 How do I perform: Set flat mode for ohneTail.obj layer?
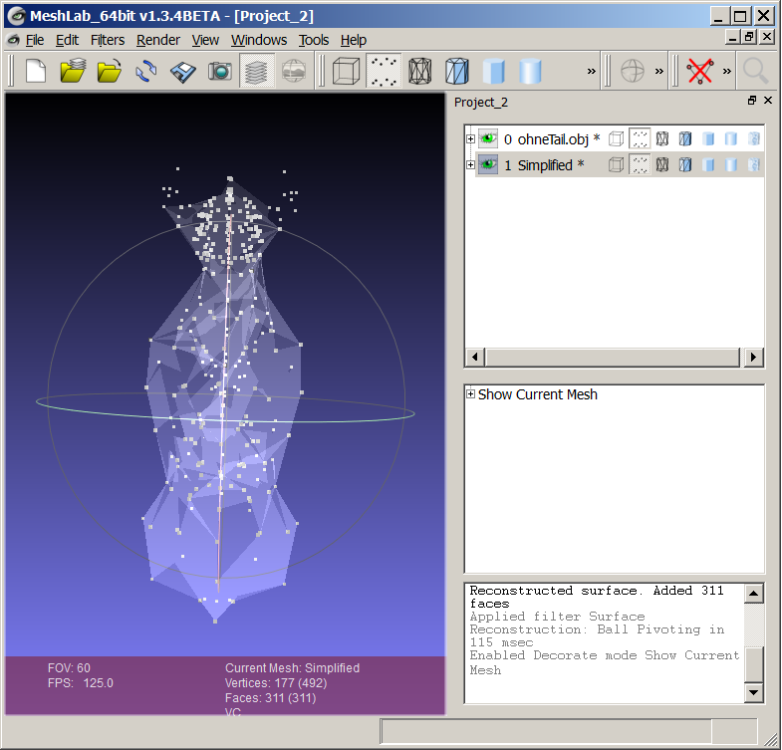pyautogui.click(x=731, y=139)
